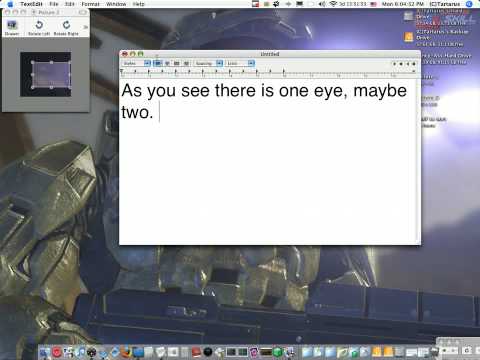Open the Styles dropdown in TextEdit
480x360 pixels.
[x=137, y=63]
